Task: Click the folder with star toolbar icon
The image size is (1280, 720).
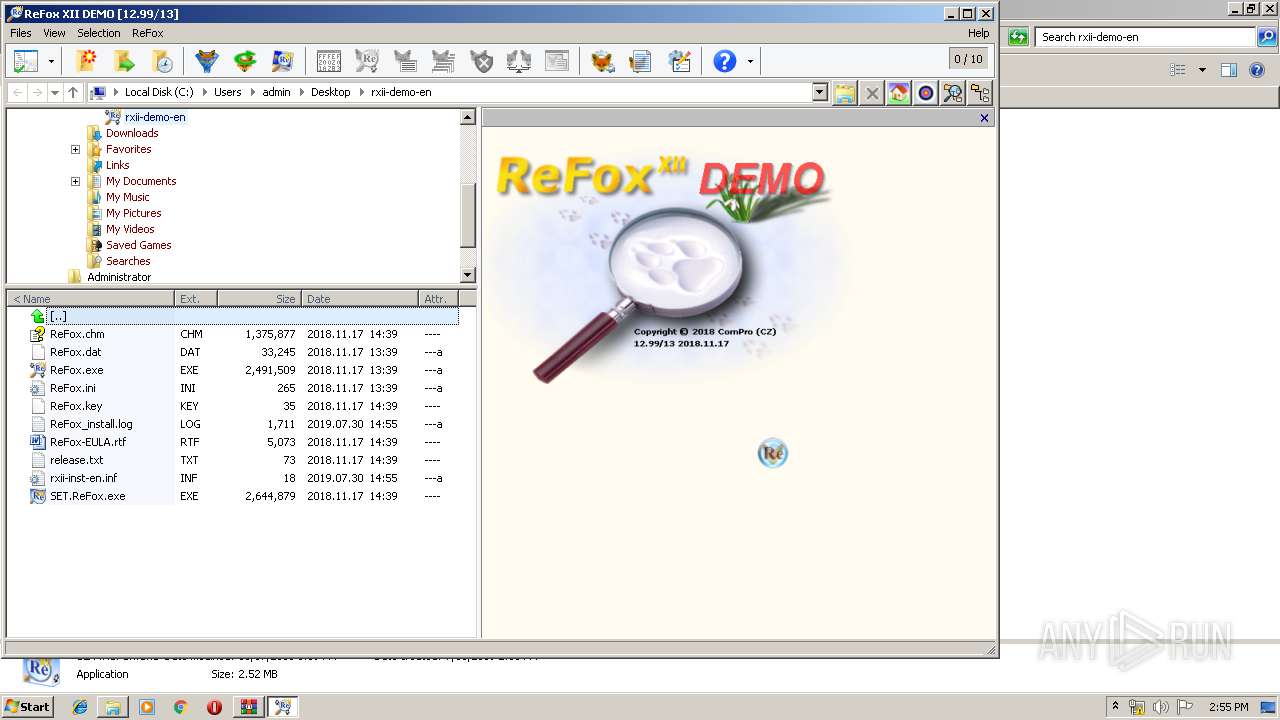Action: click(x=87, y=61)
